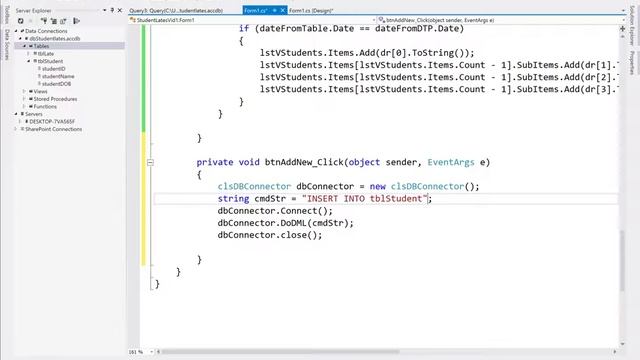Image resolution: width=640 pixels, height=360 pixels.
Task: Expand the tblLate table node
Action: (x=29, y=53)
